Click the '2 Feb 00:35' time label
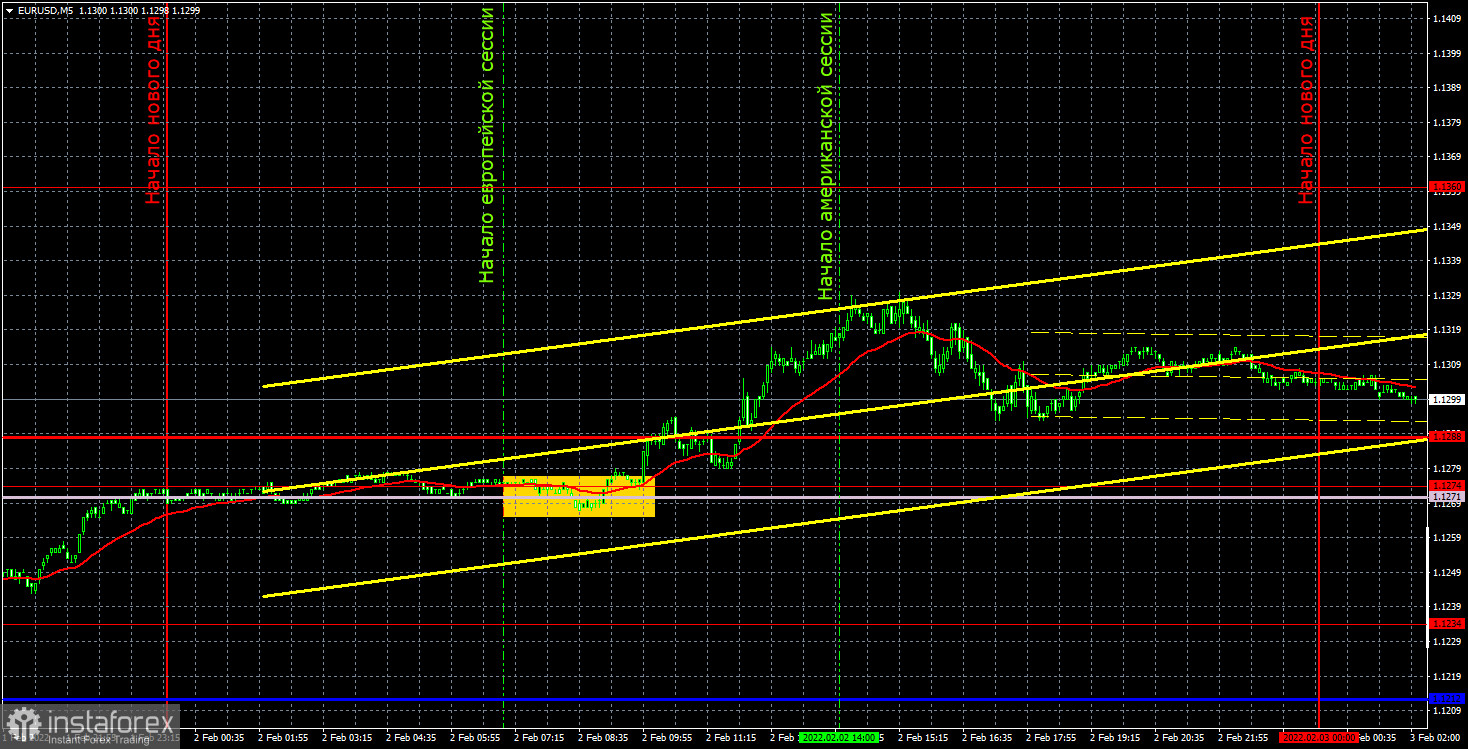The height and width of the screenshot is (749, 1468). [218, 737]
